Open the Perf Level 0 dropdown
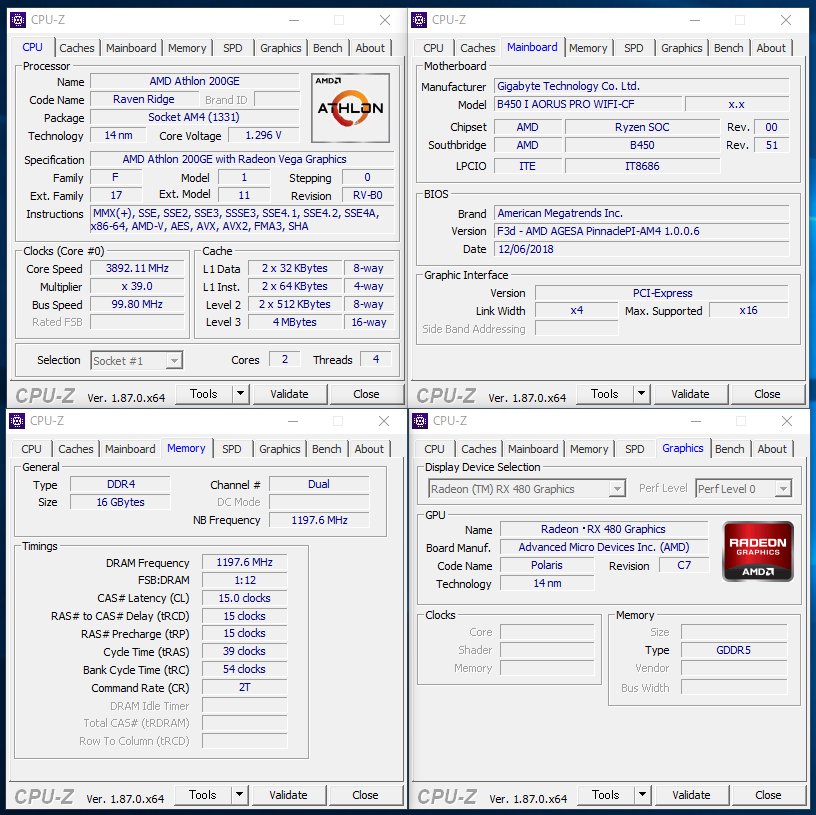This screenshot has height=815, width=816. [x=783, y=489]
